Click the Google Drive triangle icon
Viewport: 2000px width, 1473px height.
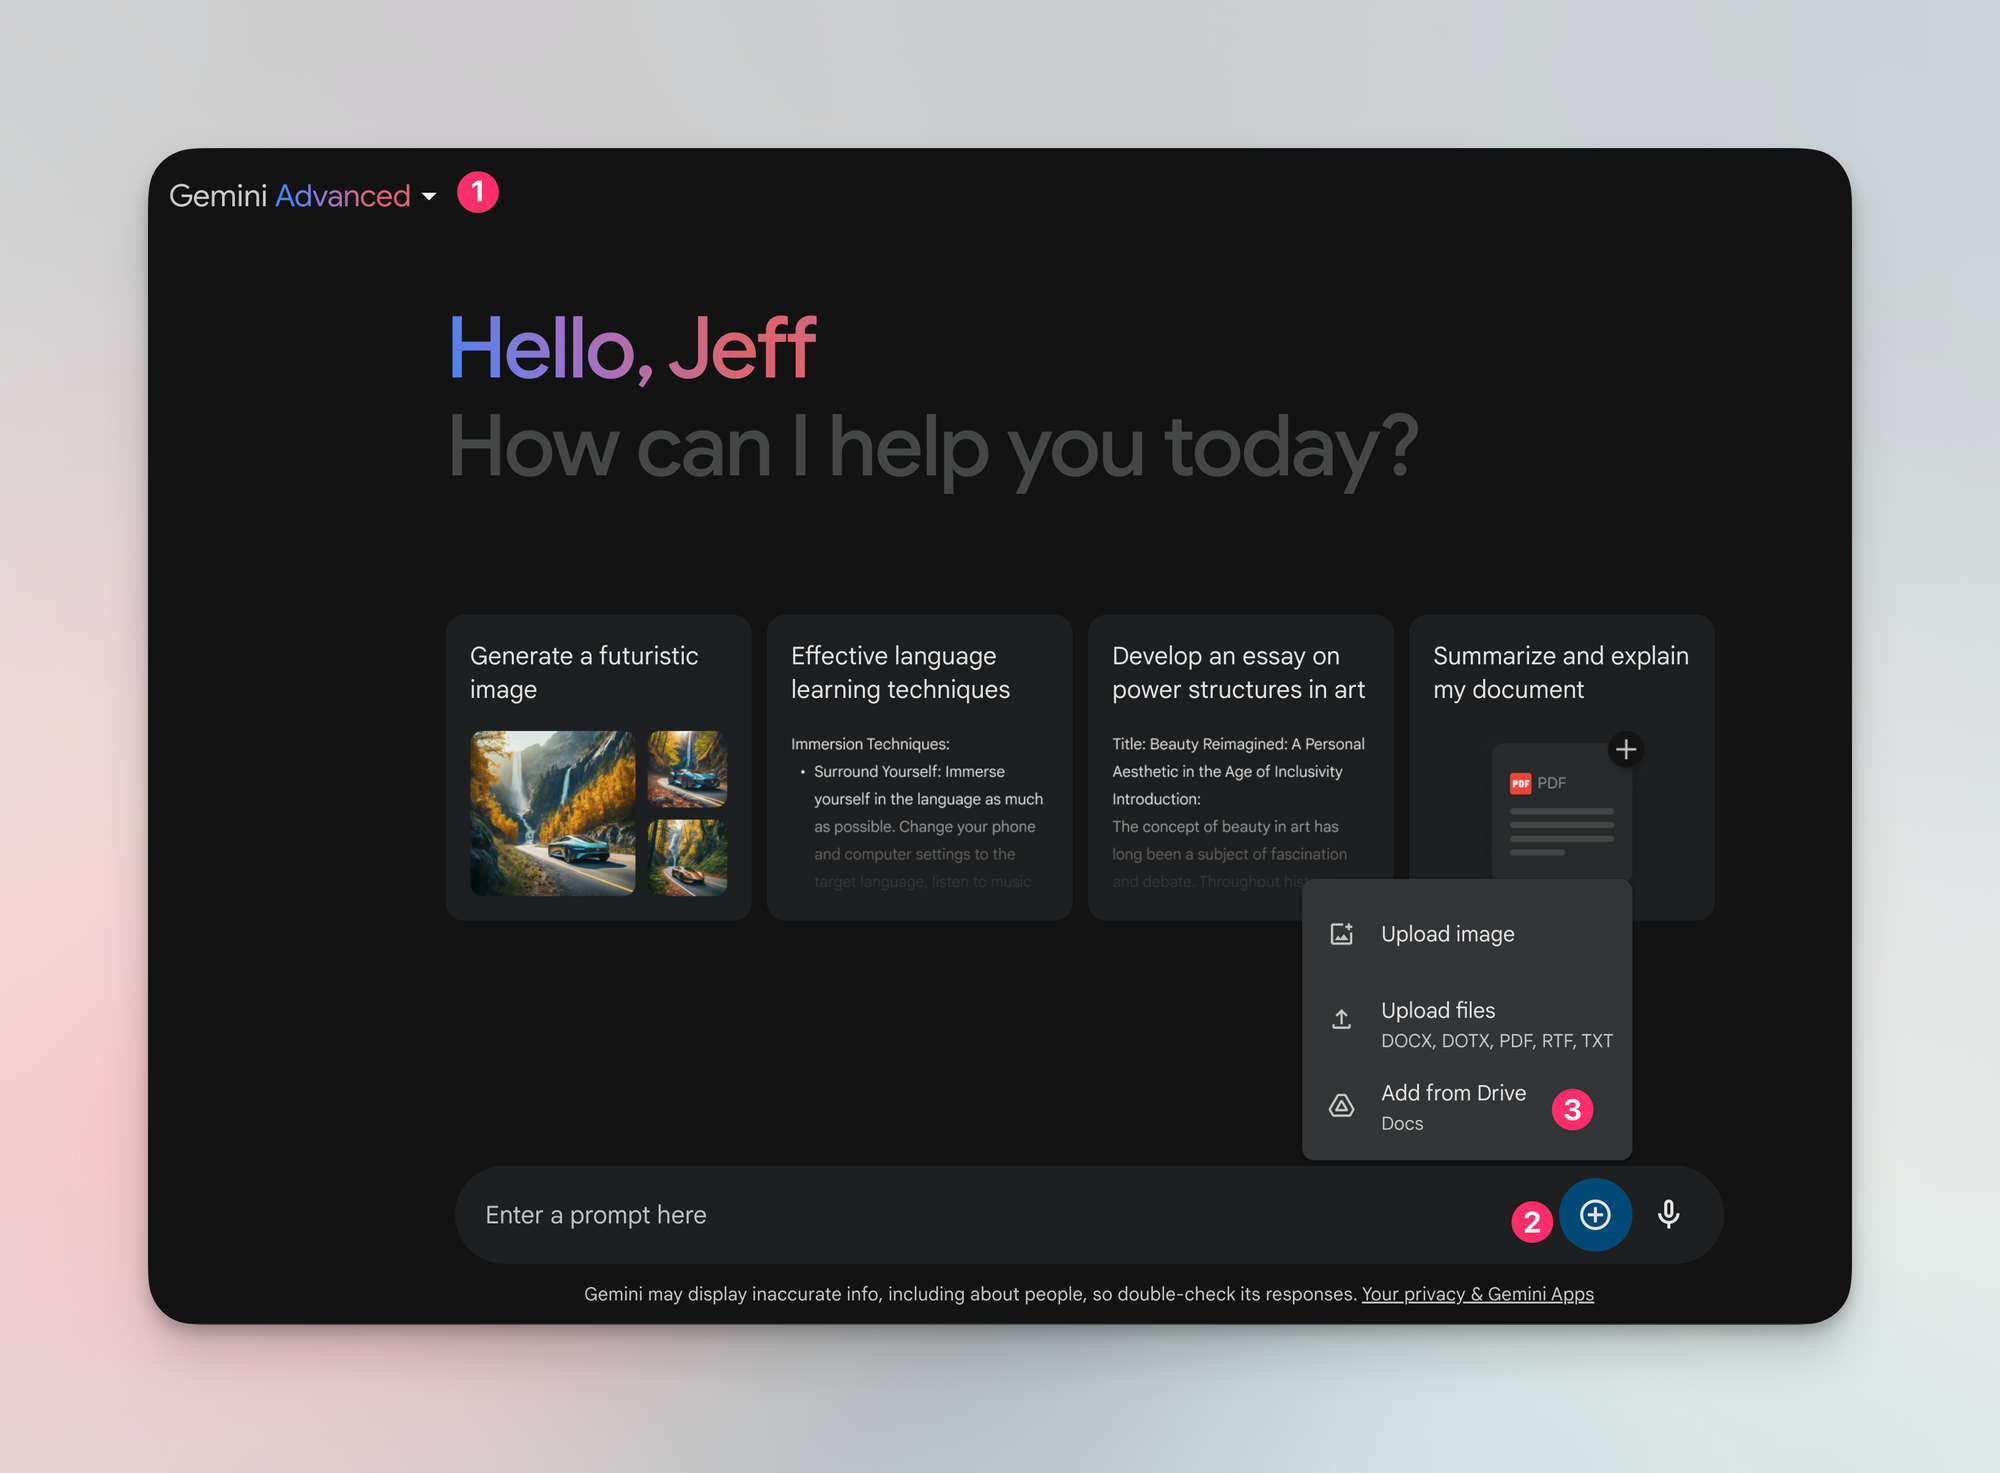click(x=1342, y=1105)
